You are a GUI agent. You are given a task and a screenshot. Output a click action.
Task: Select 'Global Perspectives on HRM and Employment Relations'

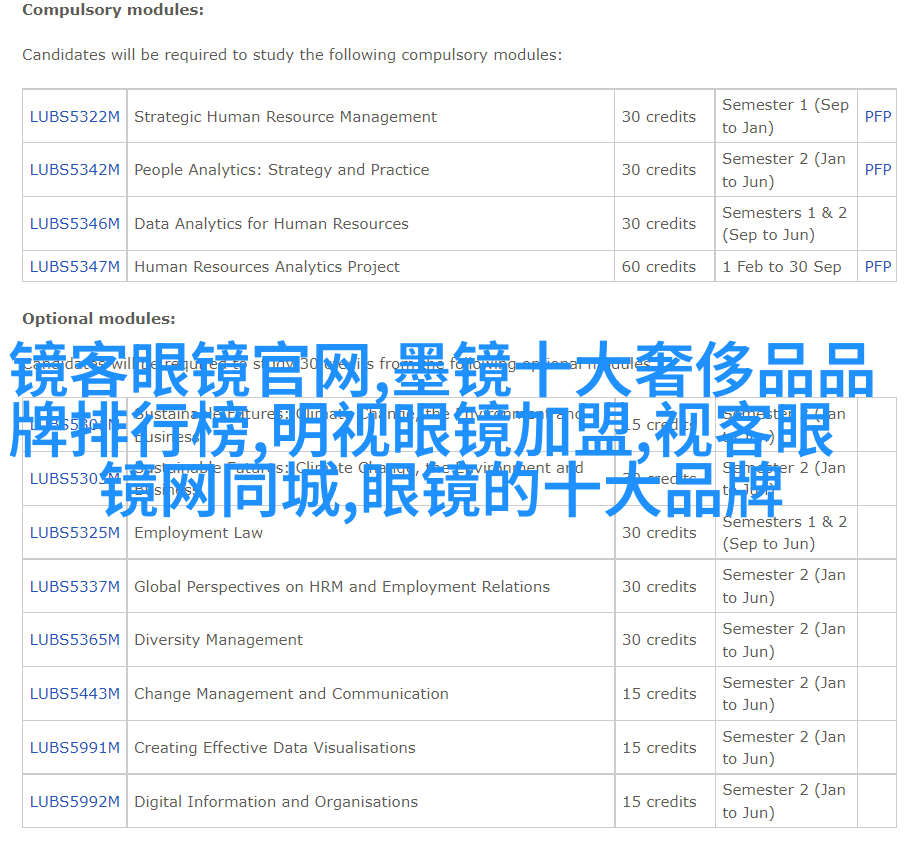pos(342,586)
